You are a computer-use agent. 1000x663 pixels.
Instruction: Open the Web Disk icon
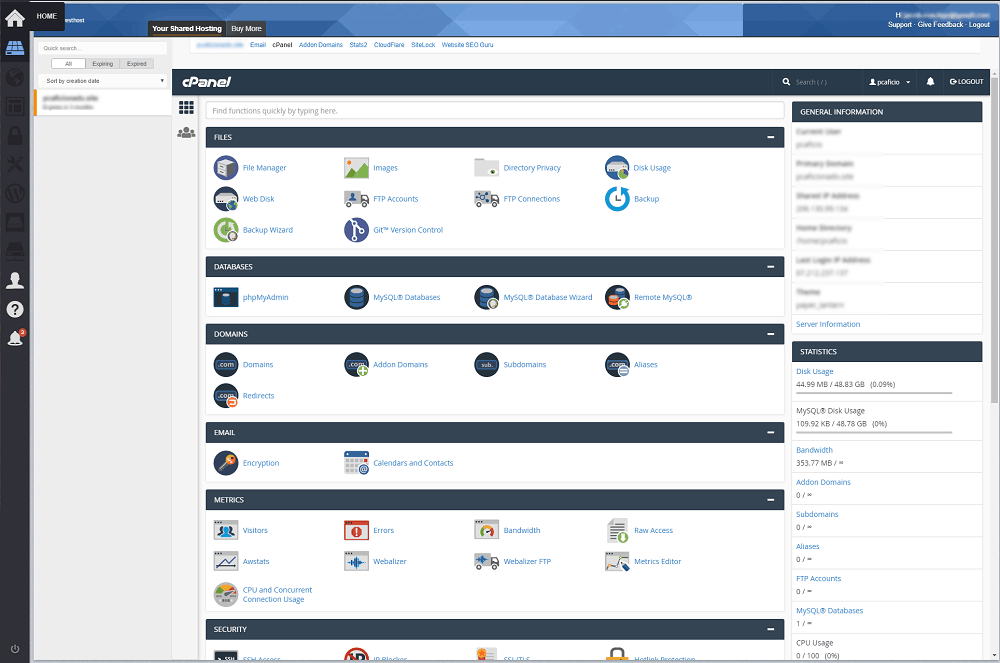coord(226,199)
